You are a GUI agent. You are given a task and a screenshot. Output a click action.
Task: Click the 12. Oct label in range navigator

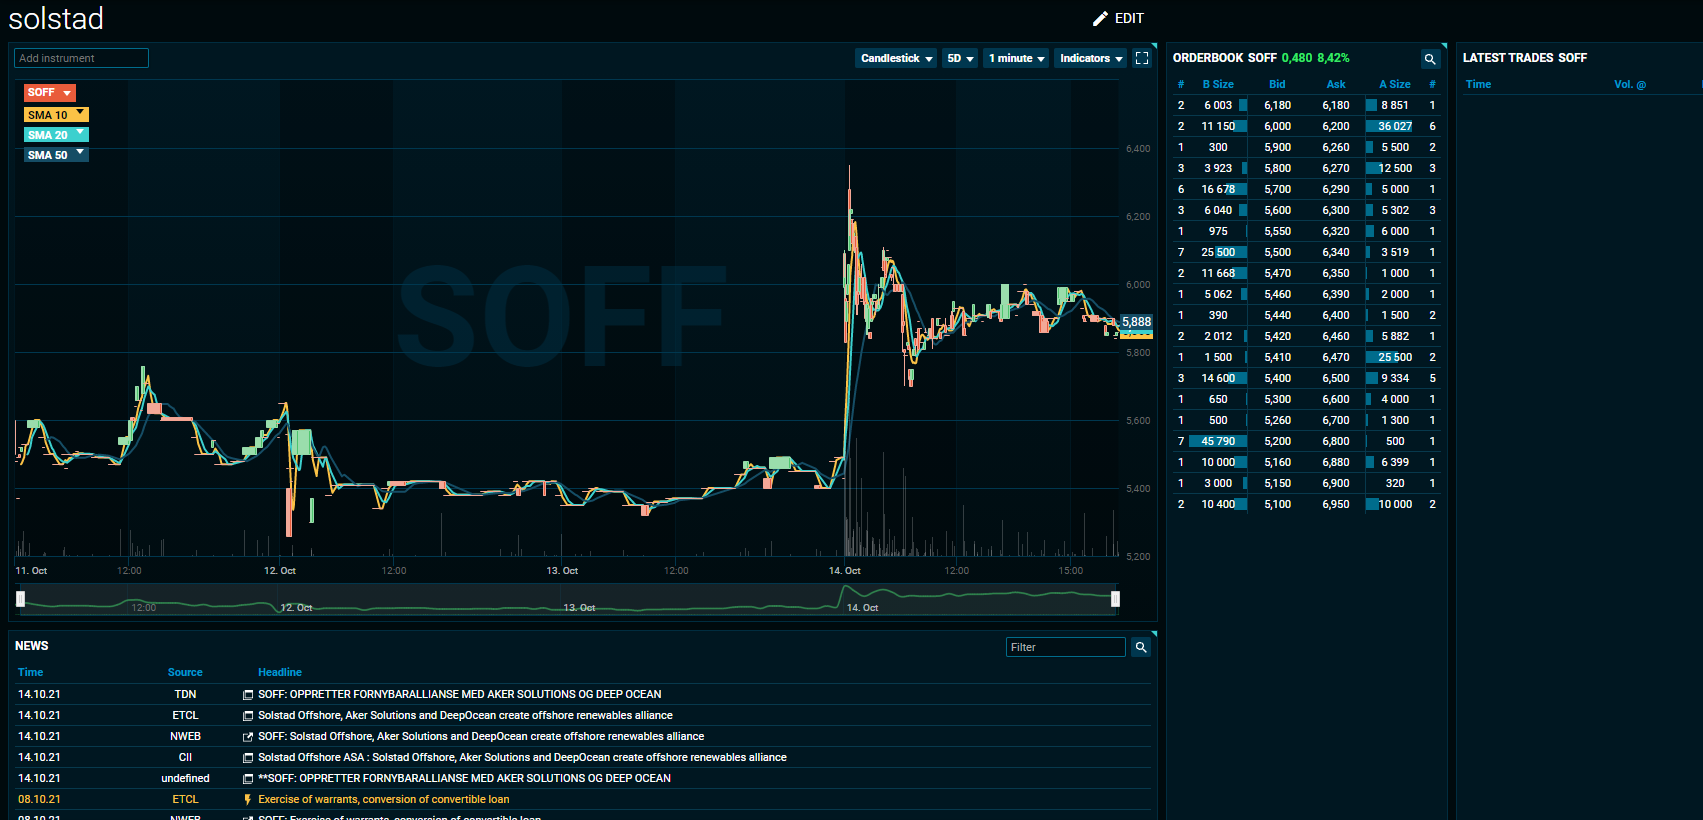coord(297,608)
